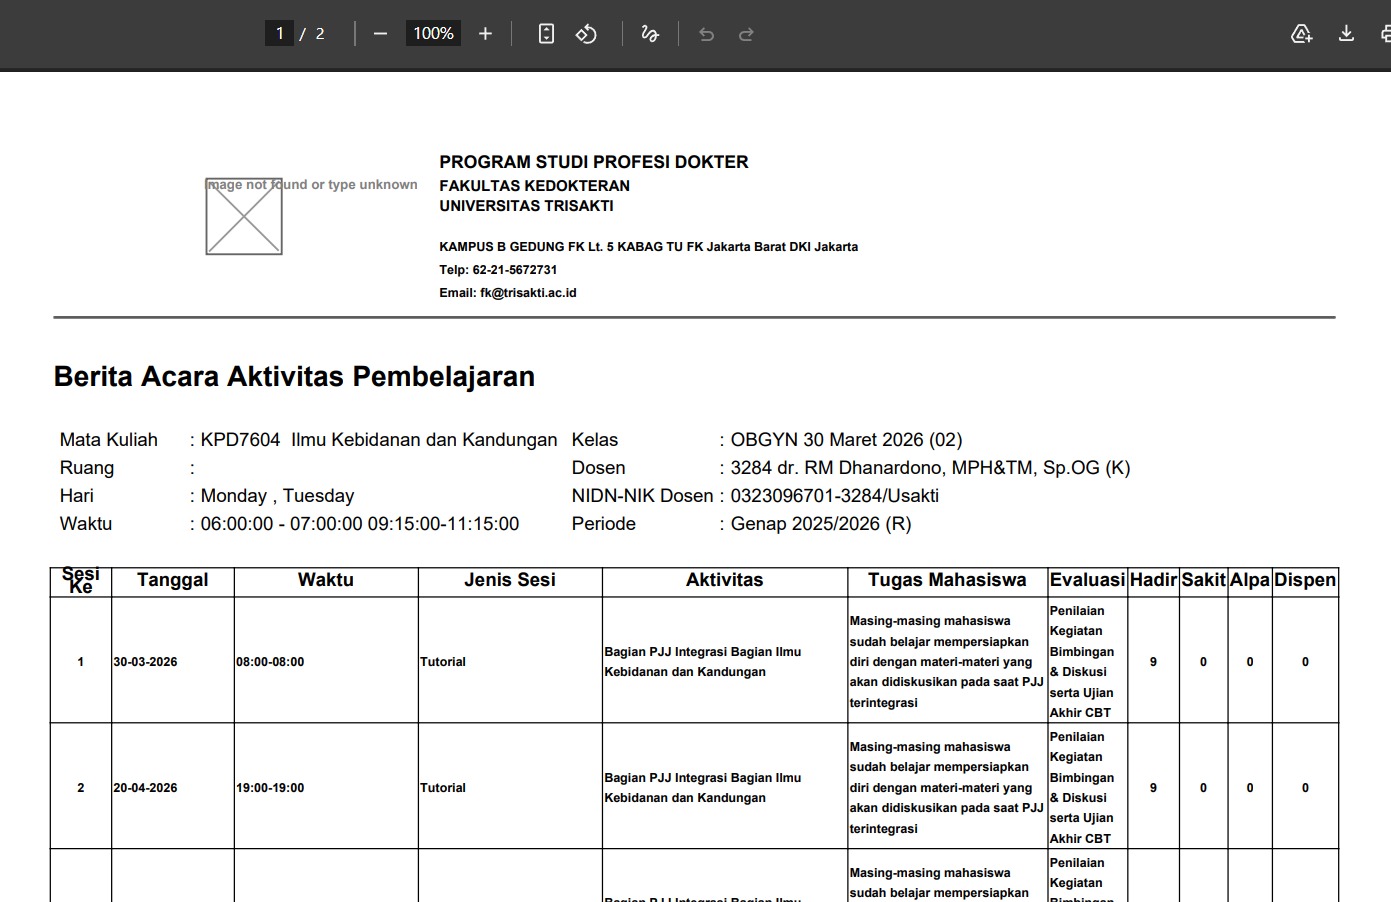Rotate the document counterclockwise
This screenshot has height=902, width=1391.
tap(586, 34)
